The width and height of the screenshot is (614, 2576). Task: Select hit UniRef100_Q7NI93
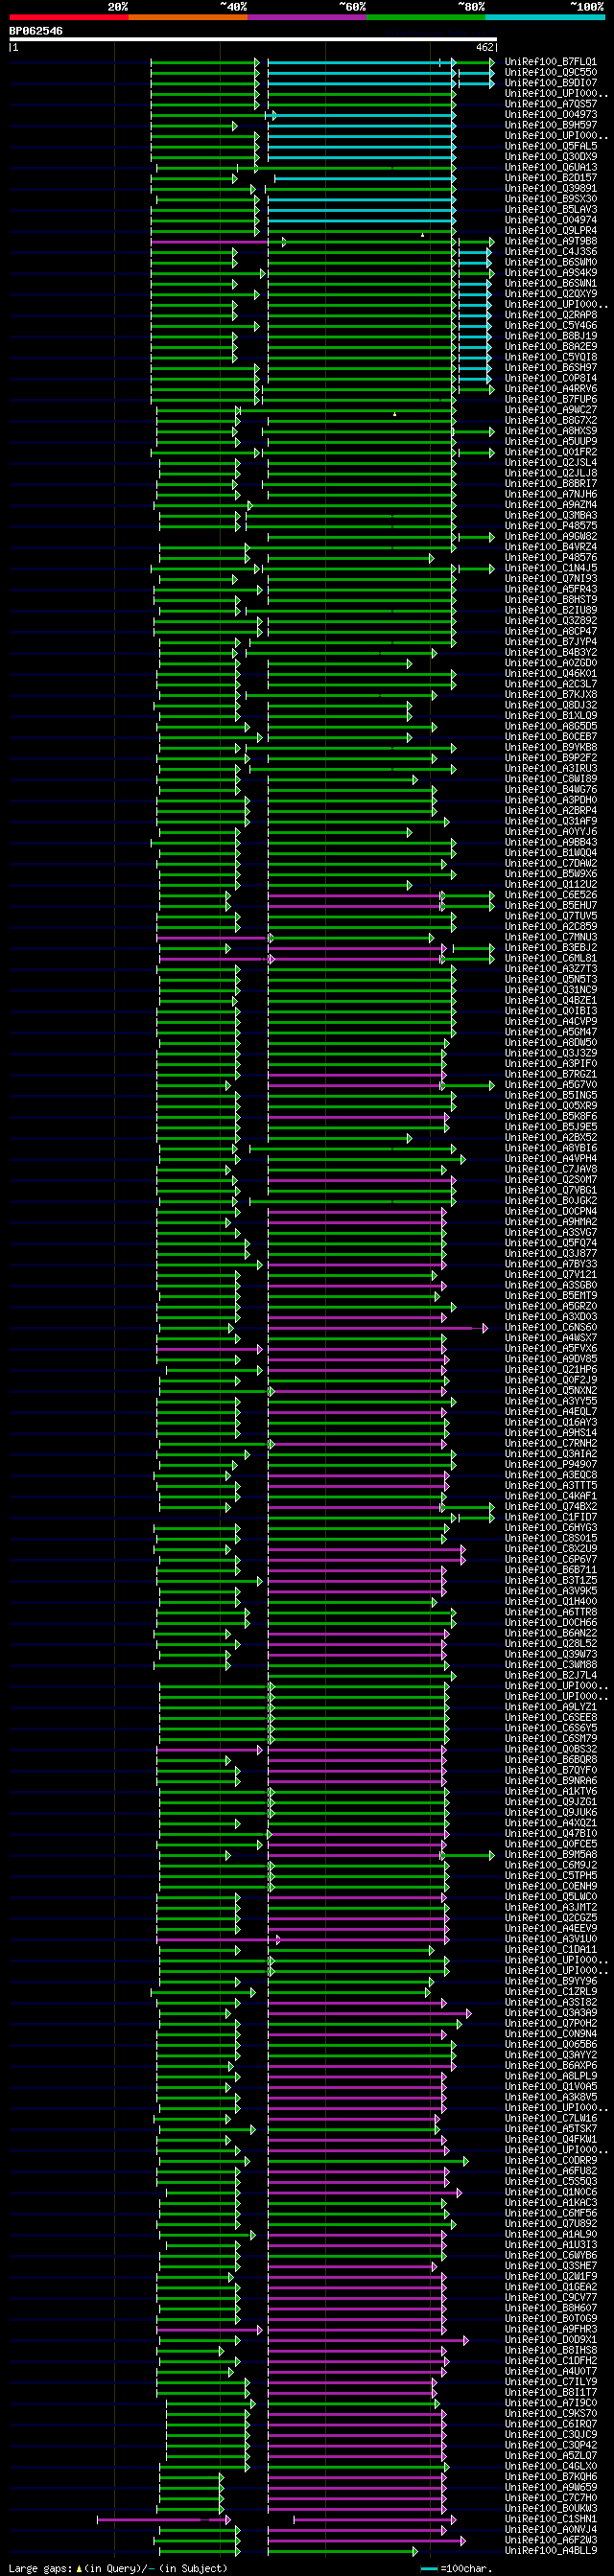pyautogui.click(x=551, y=579)
